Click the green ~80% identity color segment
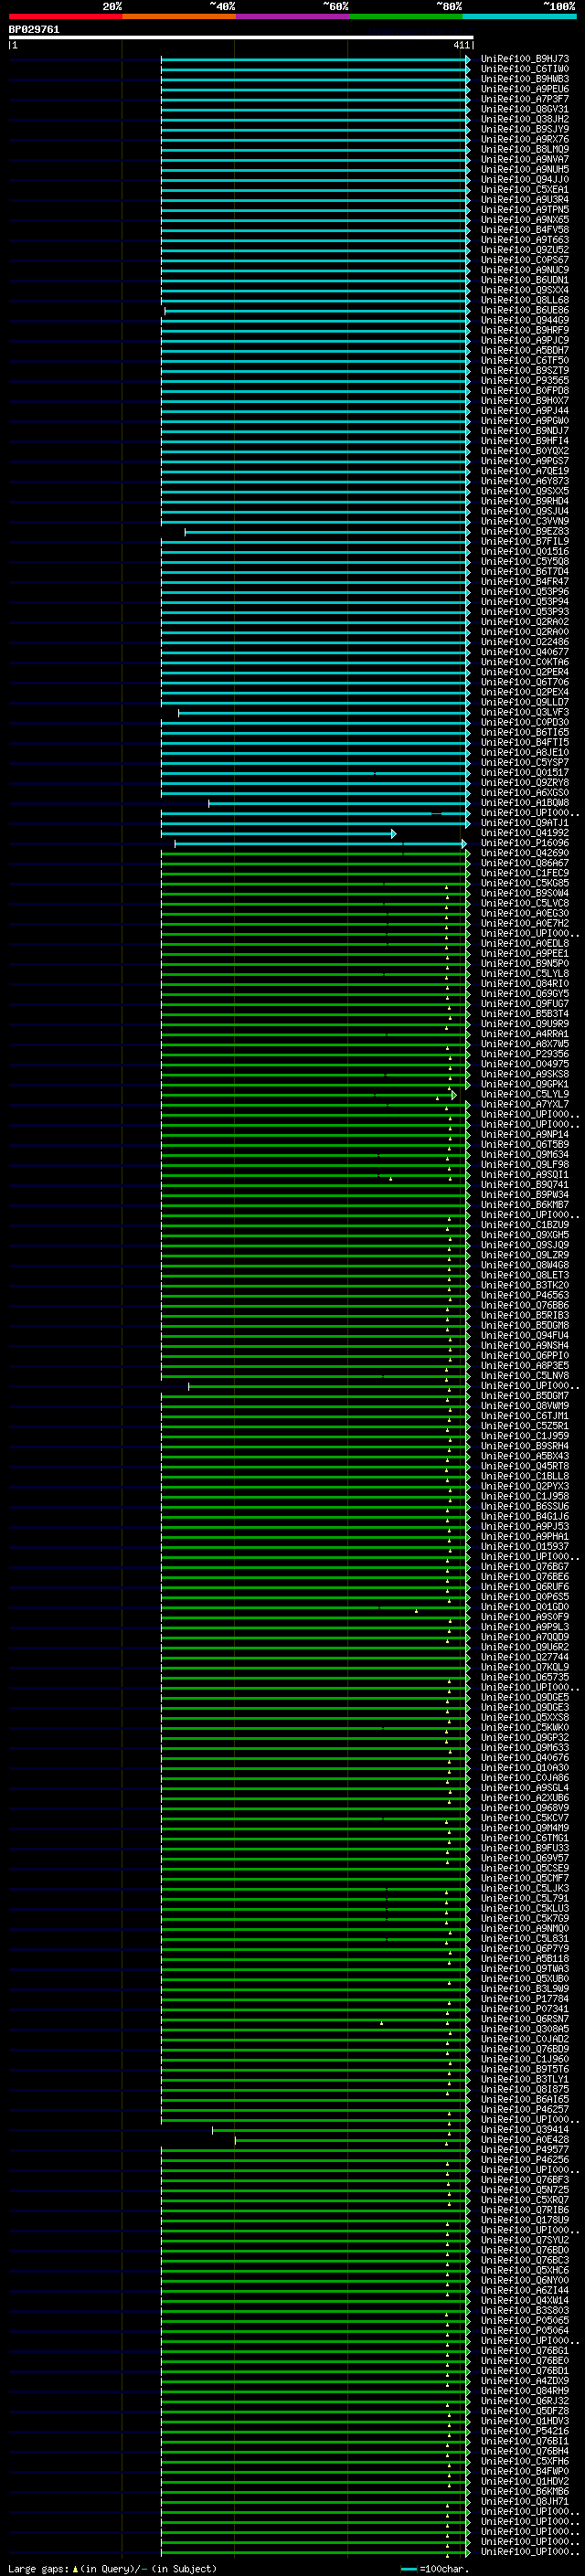Screen dimensions: 585x2576 pos(406,16)
